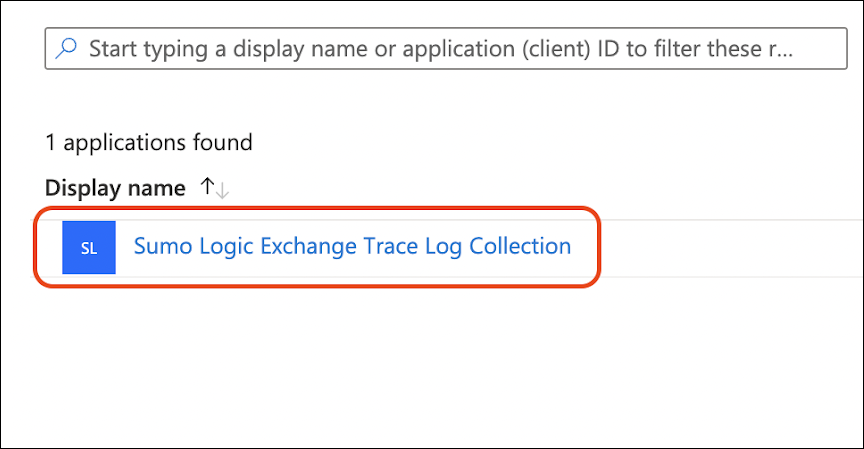Click the '1 applications found' count text
The image size is (864, 449).
pyautogui.click(x=149, y=142)
